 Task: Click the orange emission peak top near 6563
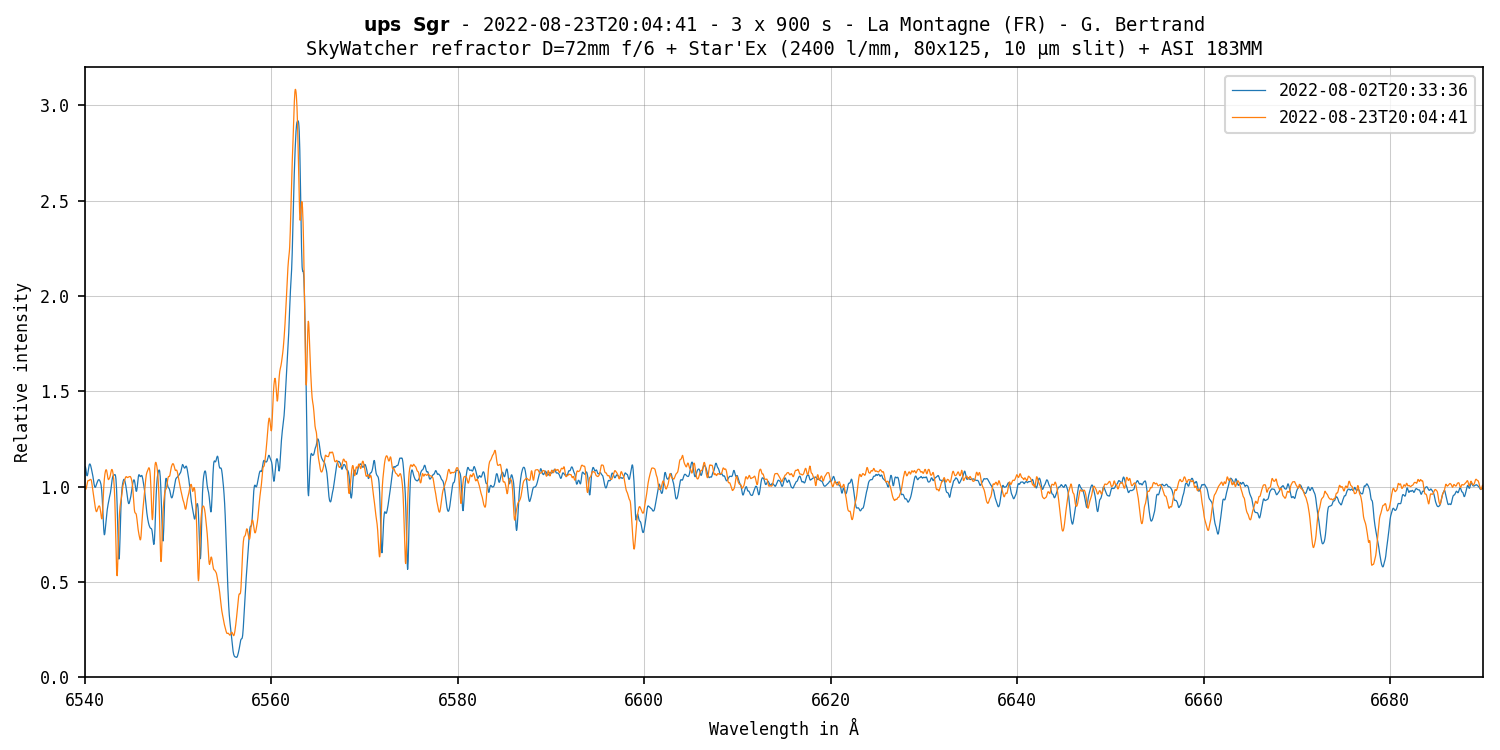tap(295, 90)
